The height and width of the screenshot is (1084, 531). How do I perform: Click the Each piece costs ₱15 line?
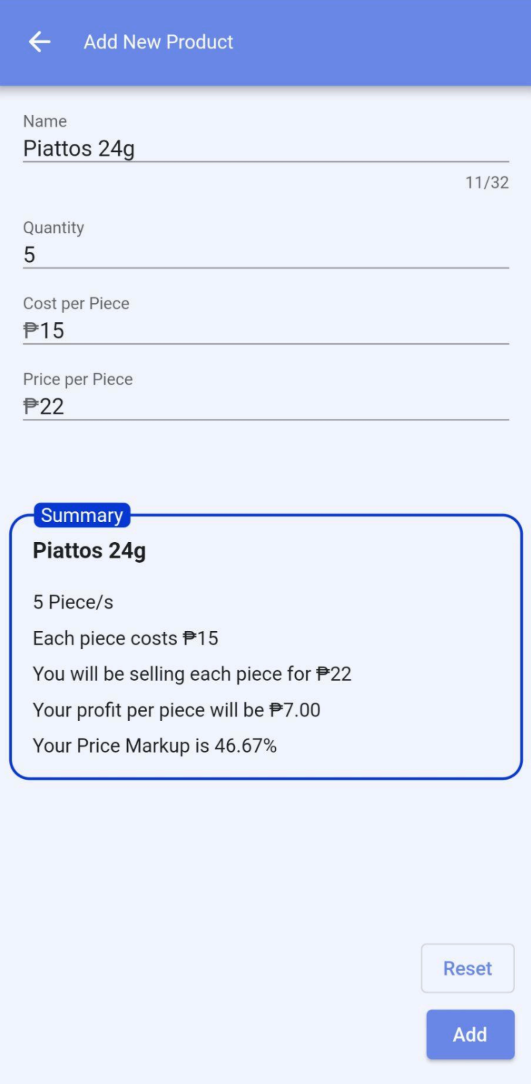click(x=125, y=638)
